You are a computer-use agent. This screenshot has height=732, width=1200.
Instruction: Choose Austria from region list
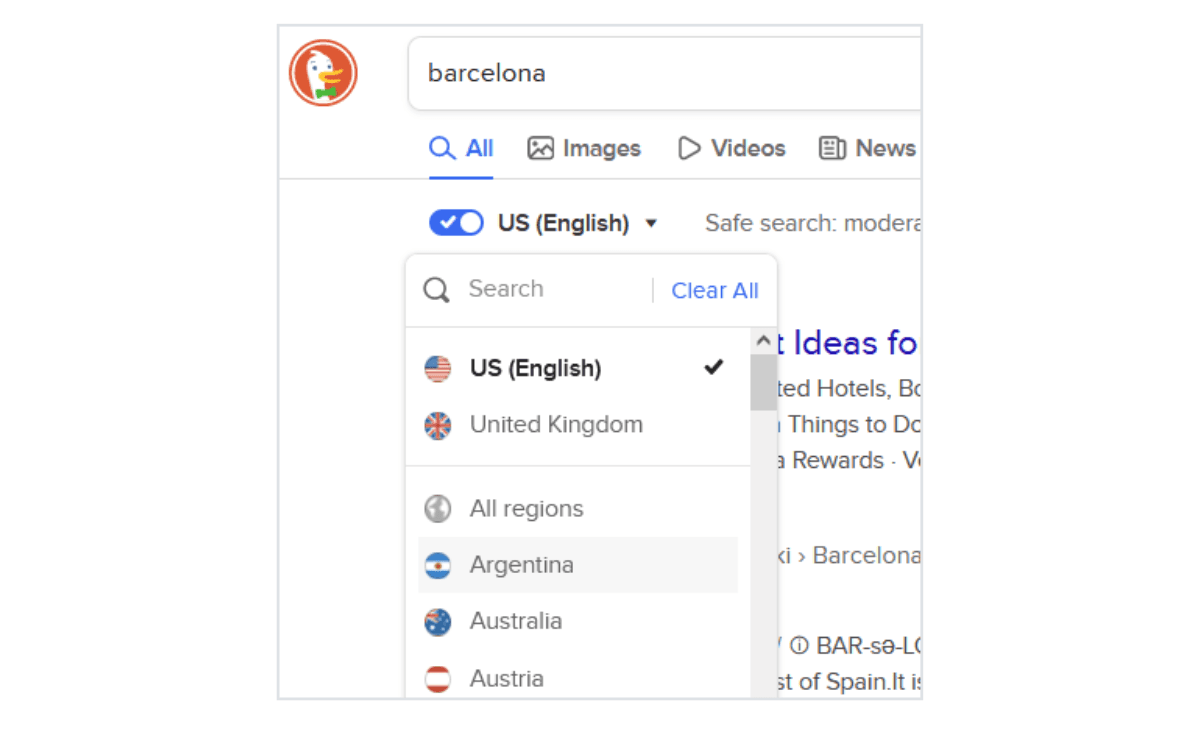click(x=578, y=678)
